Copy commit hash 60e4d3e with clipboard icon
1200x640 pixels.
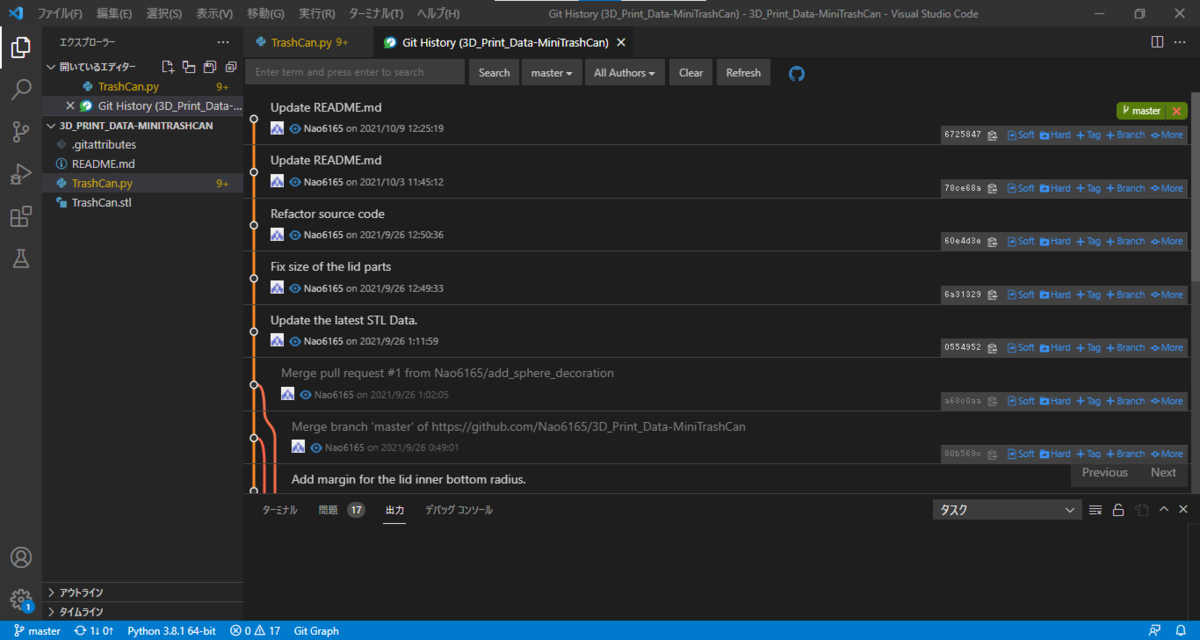click(992, 241)
